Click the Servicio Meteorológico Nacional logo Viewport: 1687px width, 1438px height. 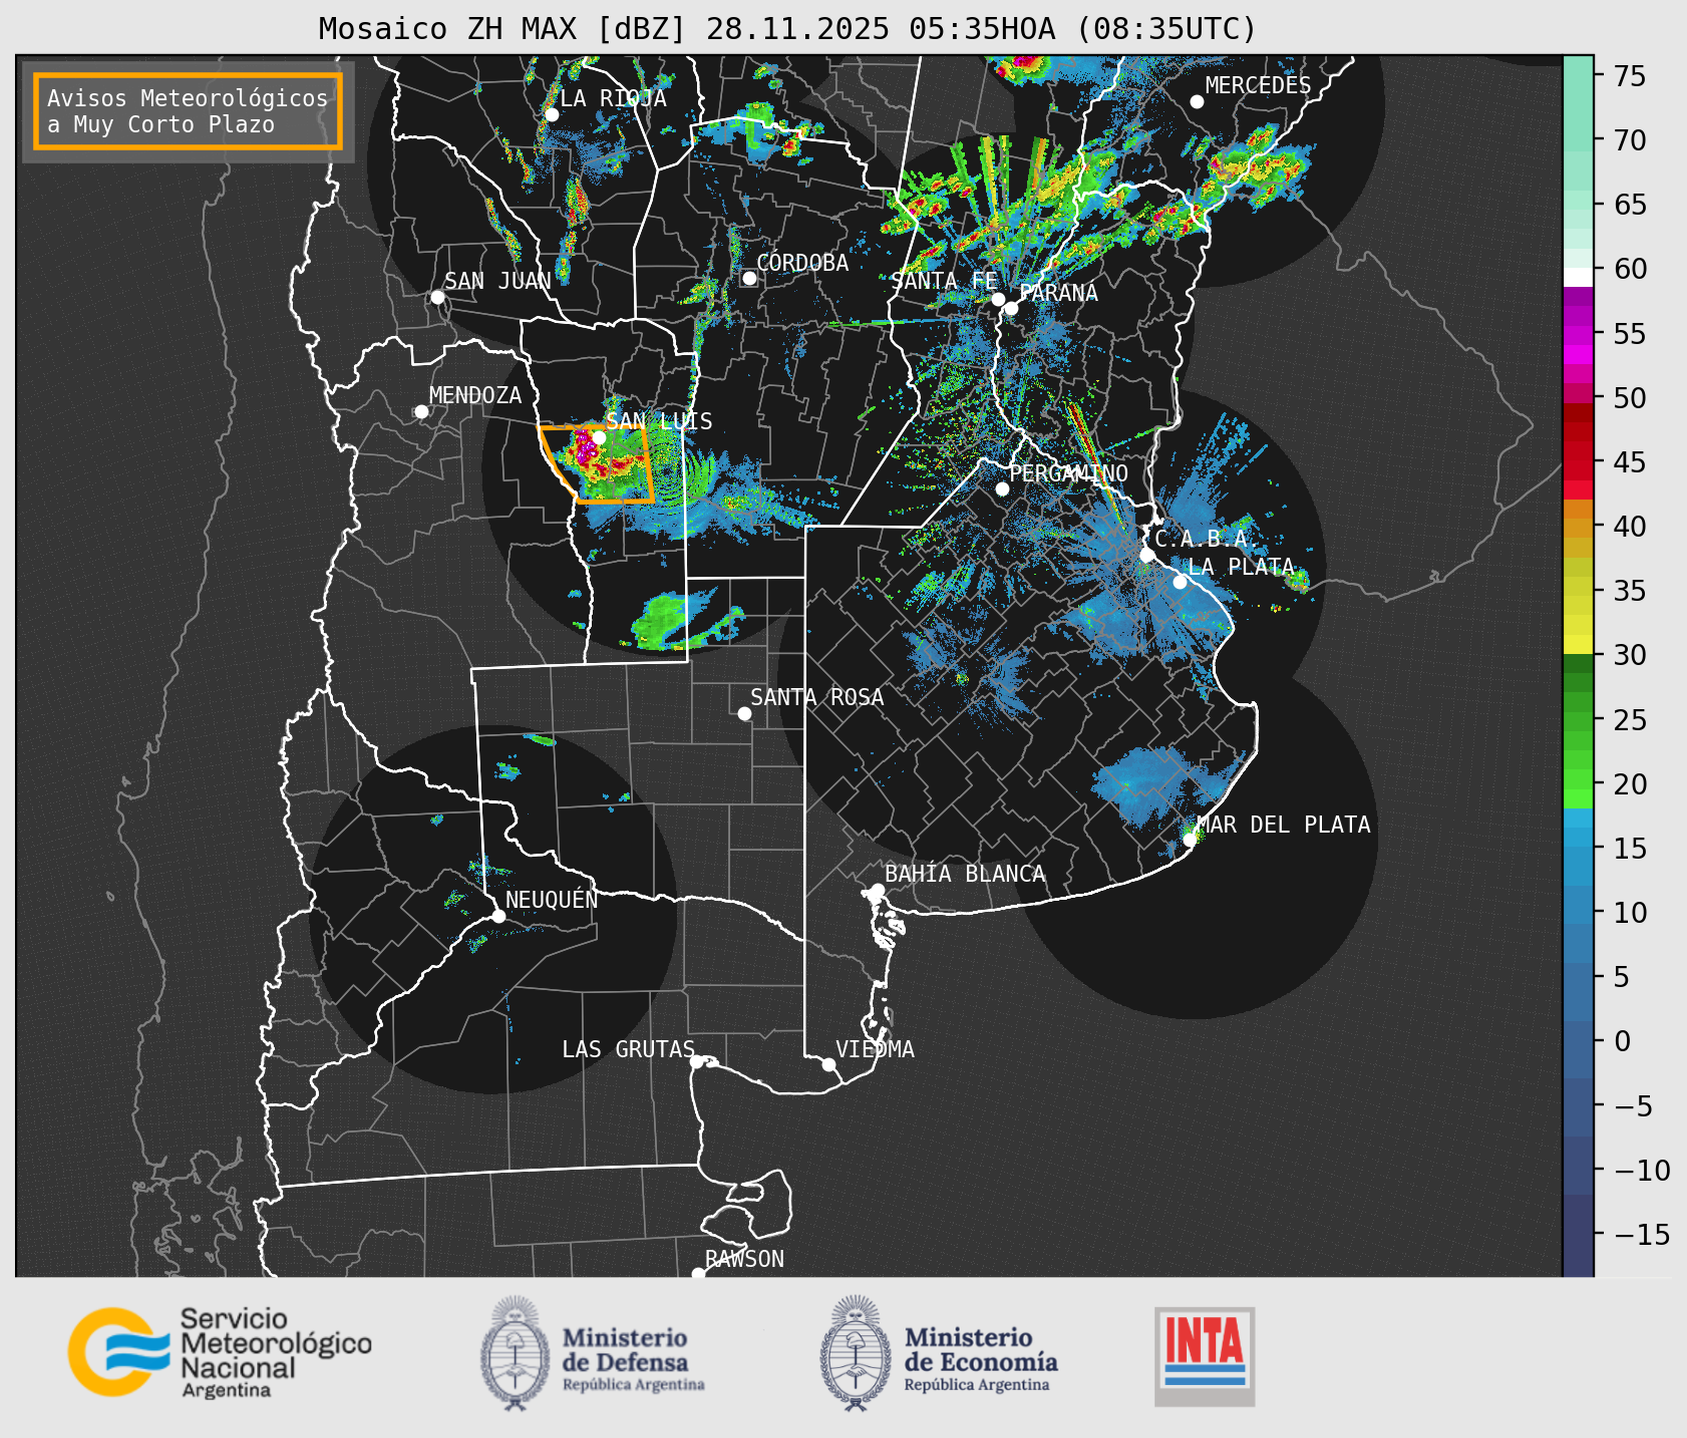(220, 1352)
